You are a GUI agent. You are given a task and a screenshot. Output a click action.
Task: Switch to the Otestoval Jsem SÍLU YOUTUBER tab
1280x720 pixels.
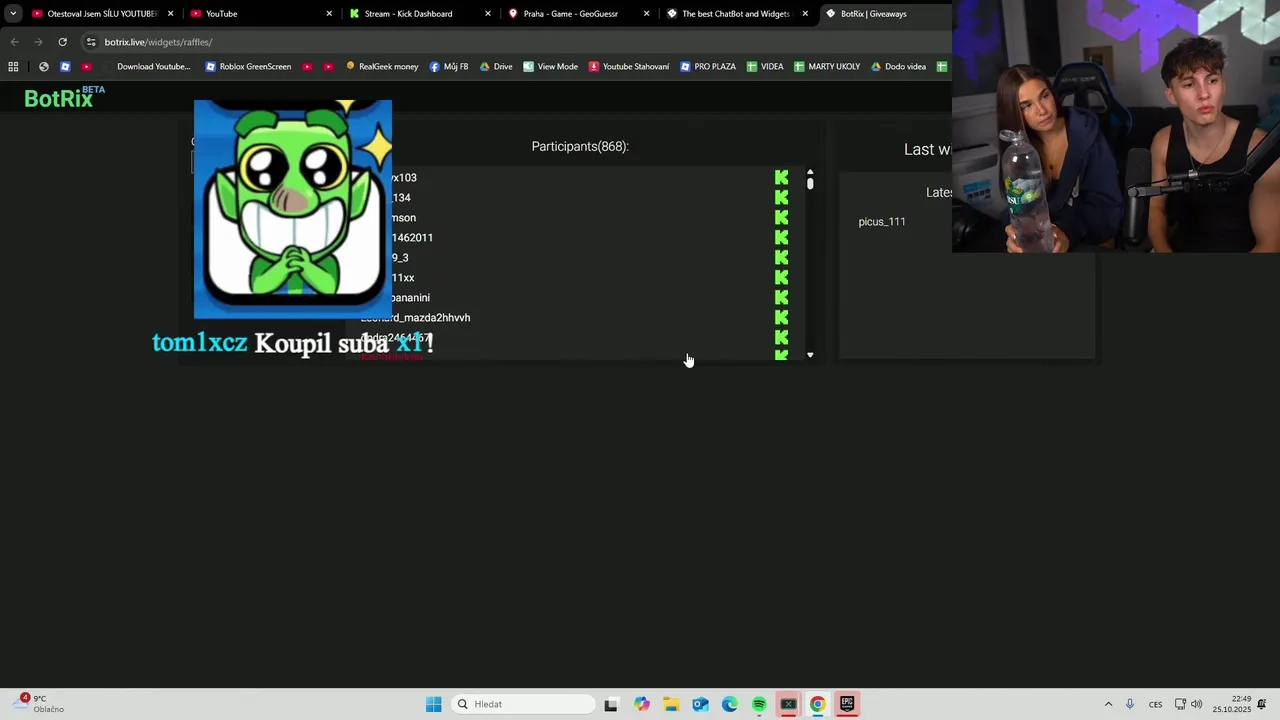pos(103,14)
